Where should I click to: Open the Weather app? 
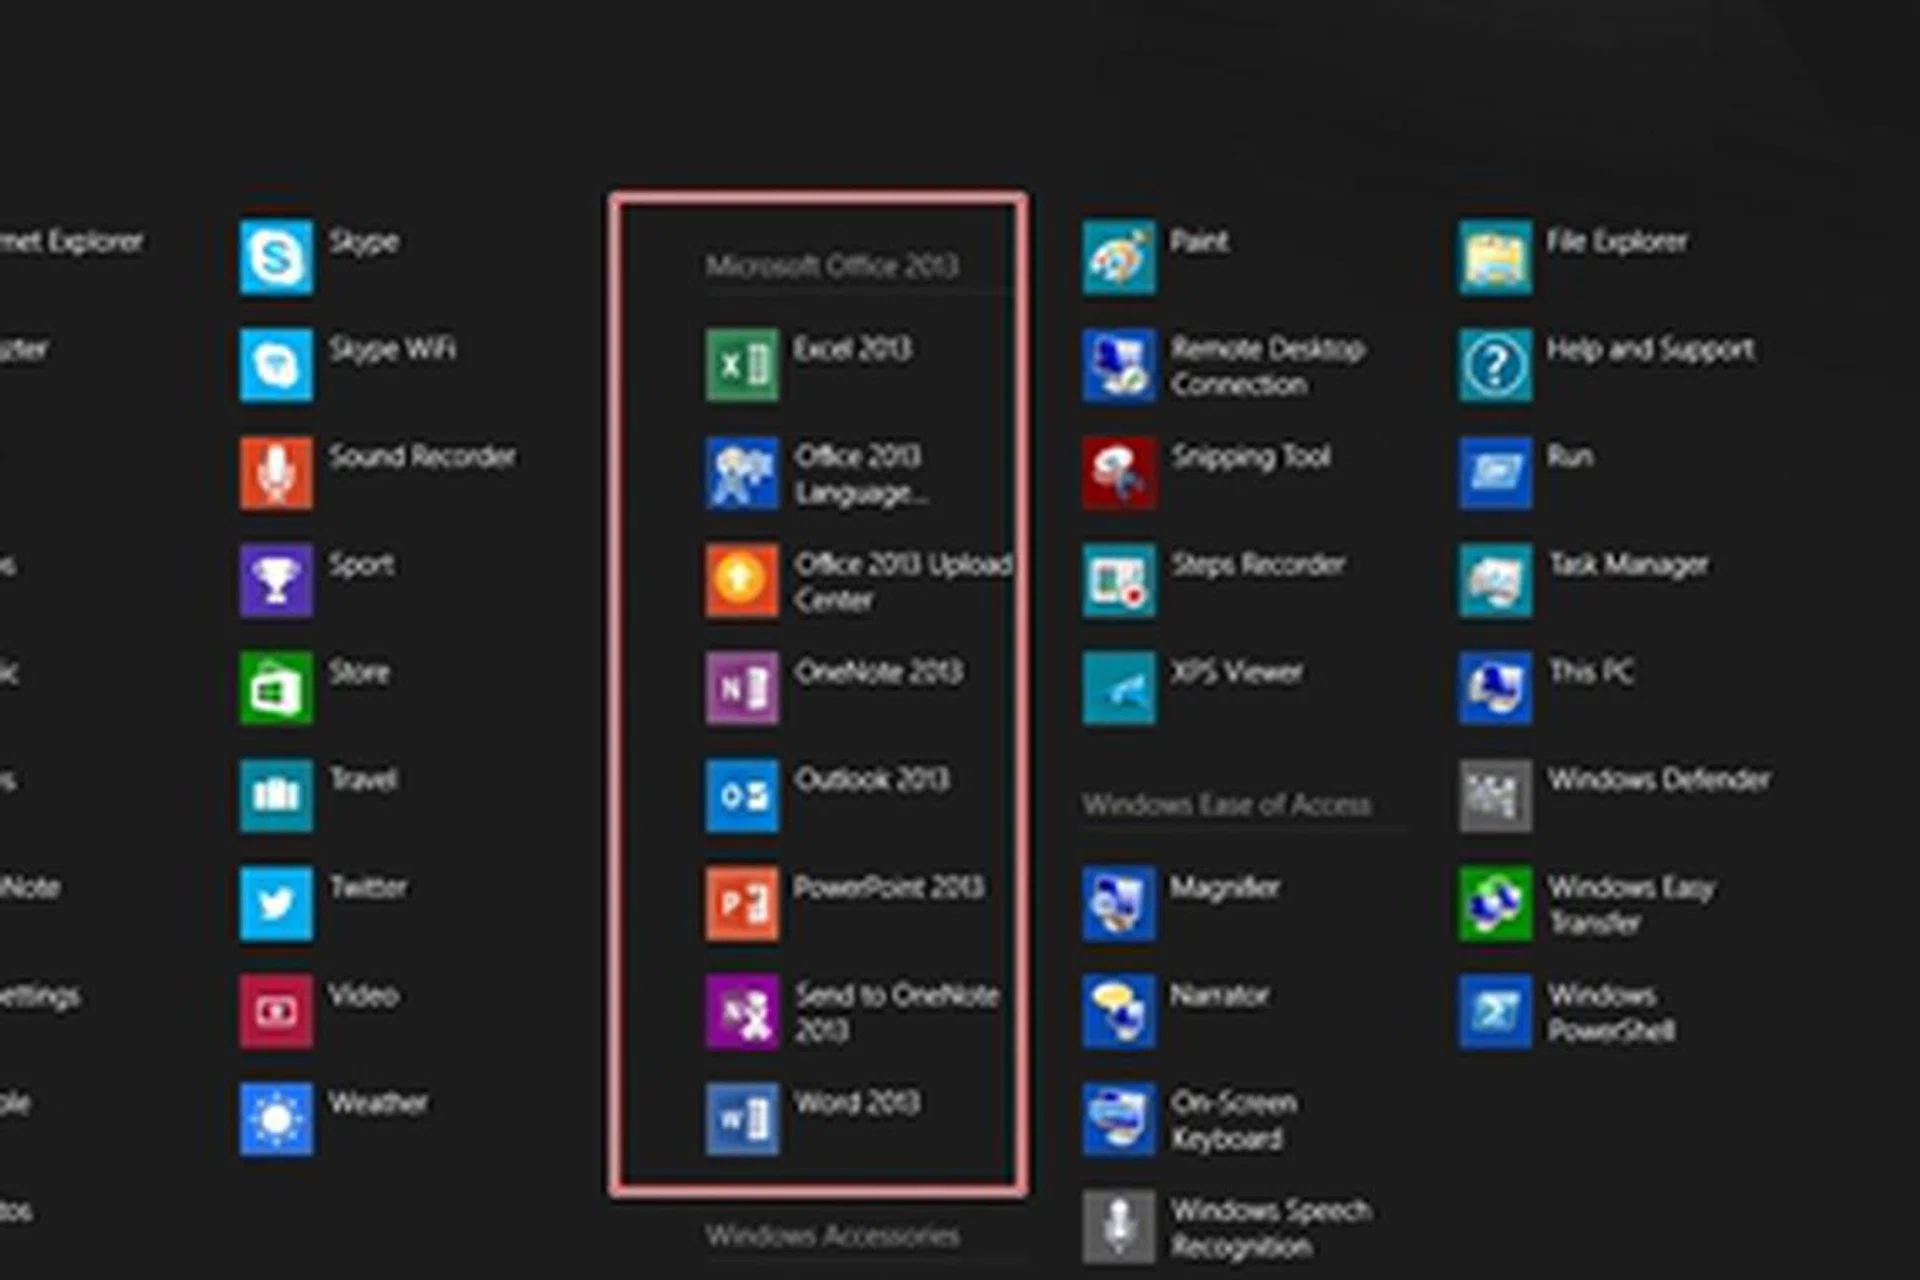(381, 1103)
